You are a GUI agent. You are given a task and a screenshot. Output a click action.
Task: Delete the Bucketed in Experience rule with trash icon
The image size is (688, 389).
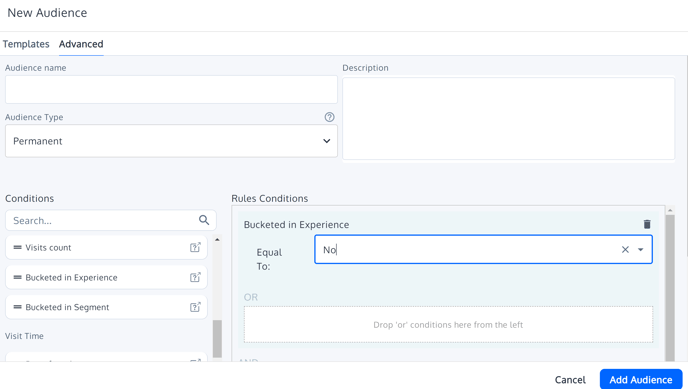[647, 224]
